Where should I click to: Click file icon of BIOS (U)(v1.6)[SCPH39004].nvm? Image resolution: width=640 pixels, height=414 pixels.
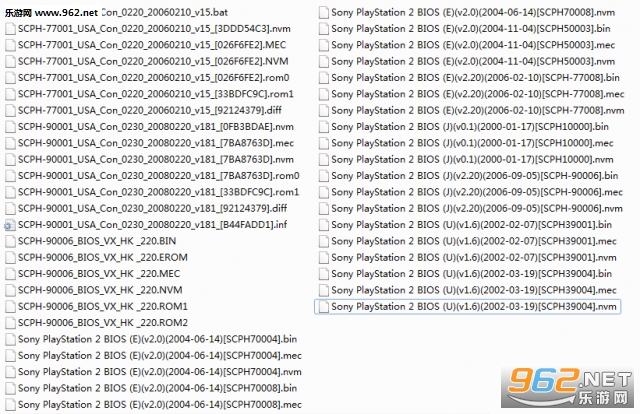(324, 307)
